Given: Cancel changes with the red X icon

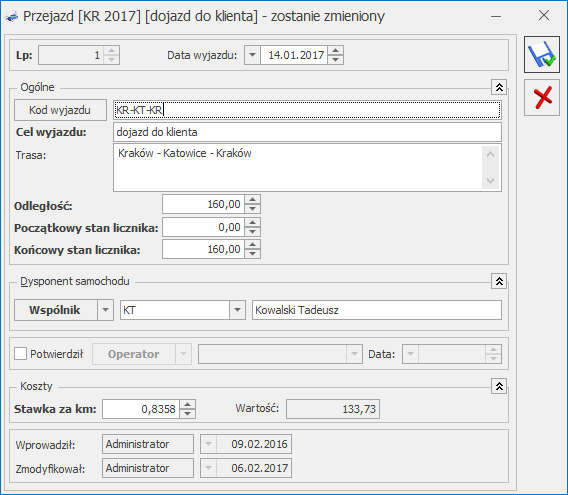Looking at the screenshot, I should point(542,98).
